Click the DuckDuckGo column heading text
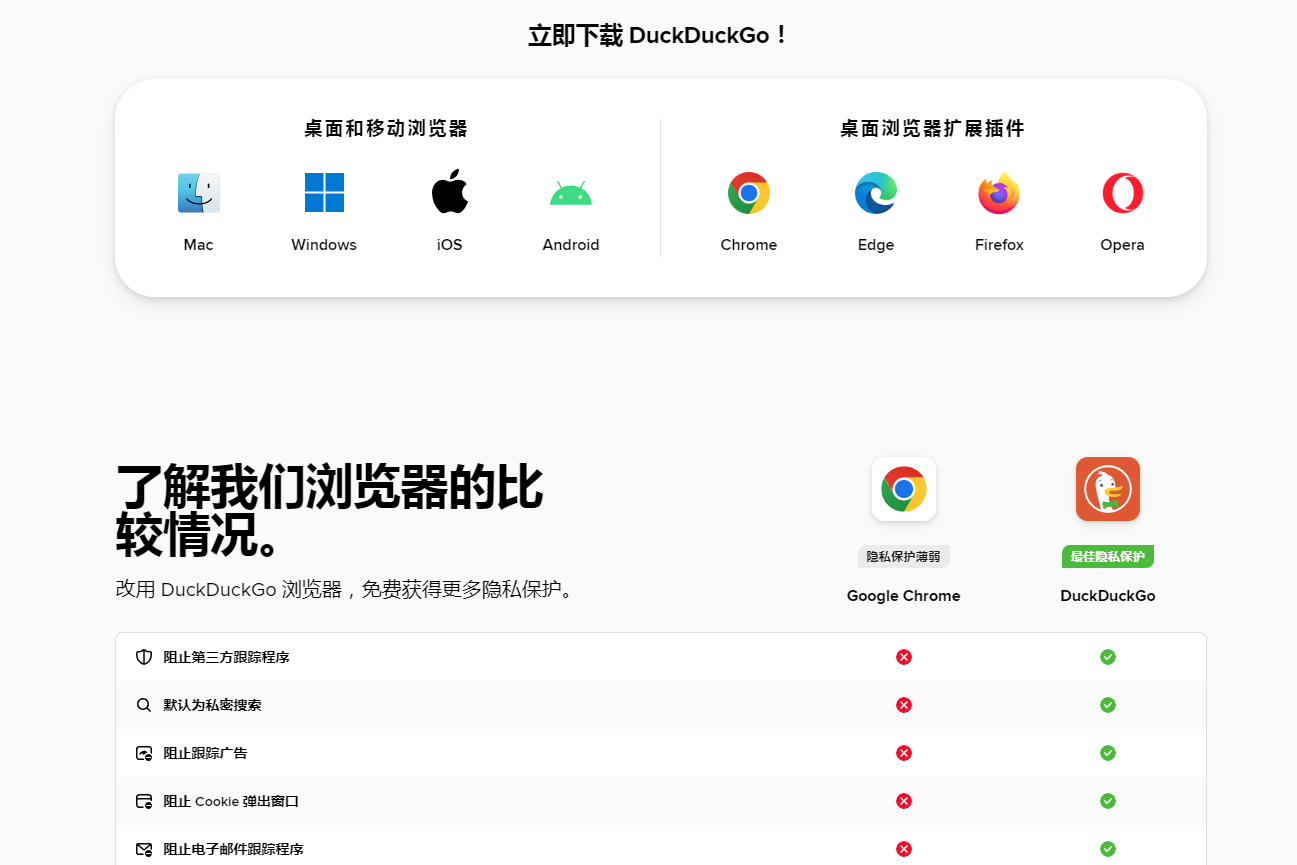 [1108, 596]
